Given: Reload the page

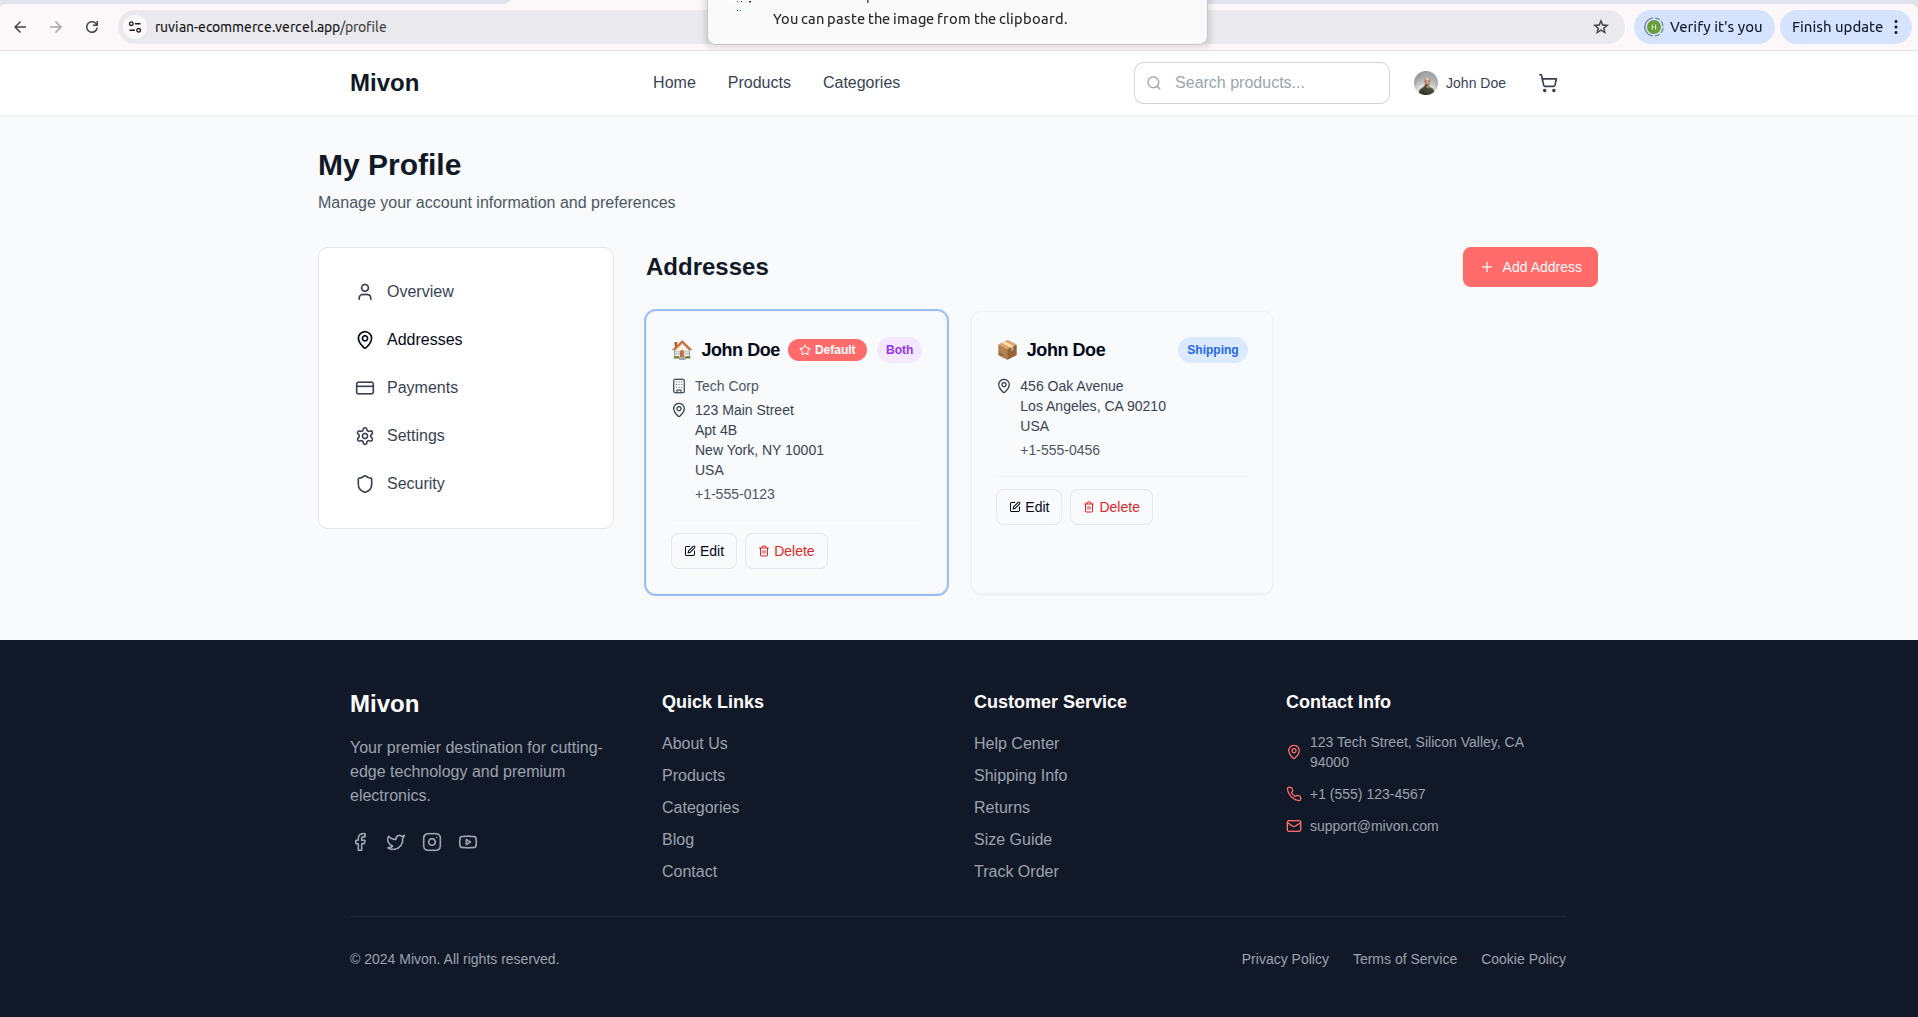Looking at the screenshot, I should [92, 27].
